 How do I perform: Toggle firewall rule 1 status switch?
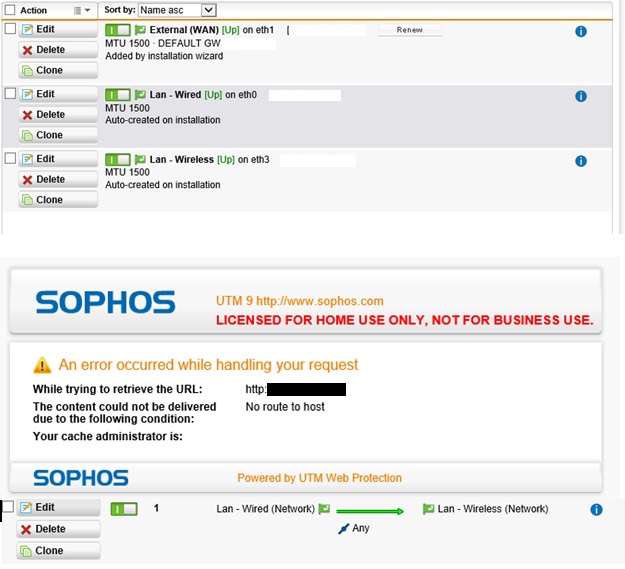pos(124,509)
